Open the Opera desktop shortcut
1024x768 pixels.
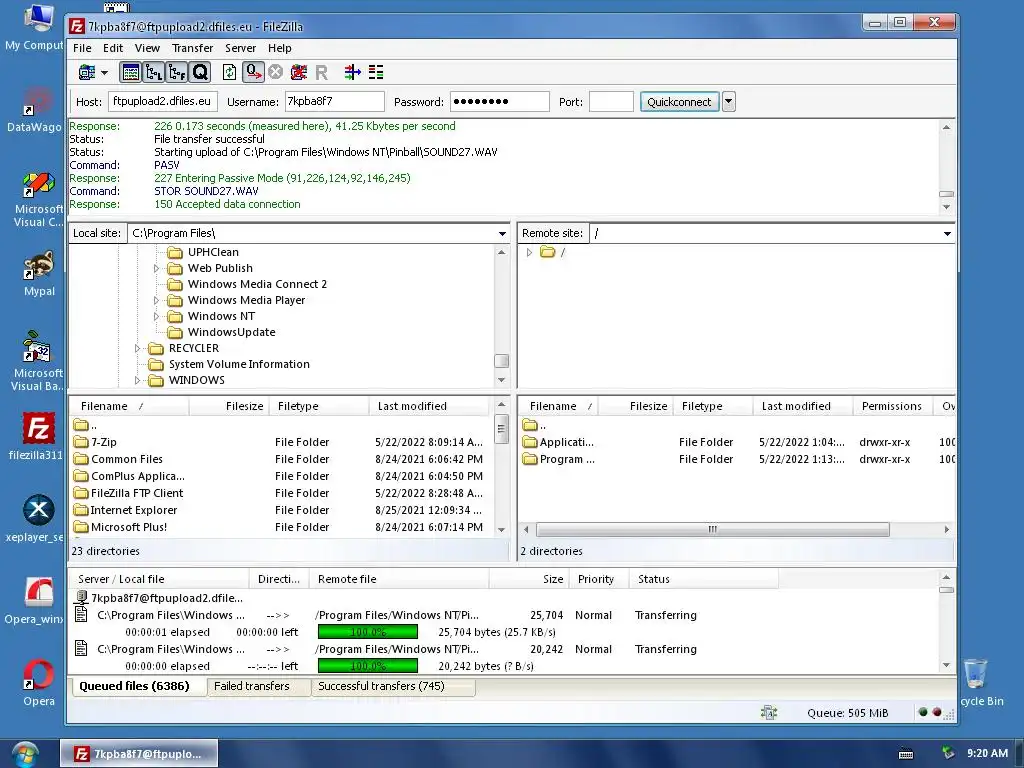39,684
